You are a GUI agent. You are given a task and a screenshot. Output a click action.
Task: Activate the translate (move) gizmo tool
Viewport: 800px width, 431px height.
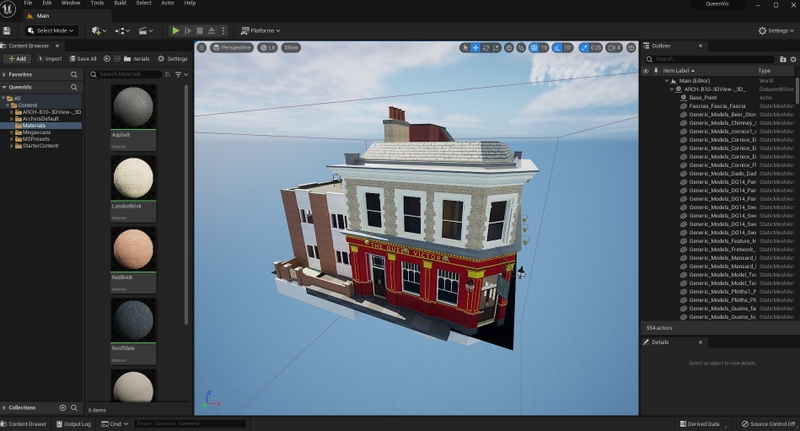click(475, 47)
